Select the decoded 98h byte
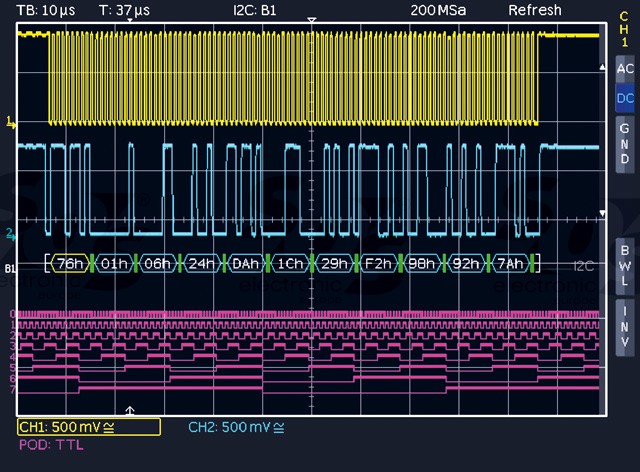The image size is (640, 472). [422, 264]
